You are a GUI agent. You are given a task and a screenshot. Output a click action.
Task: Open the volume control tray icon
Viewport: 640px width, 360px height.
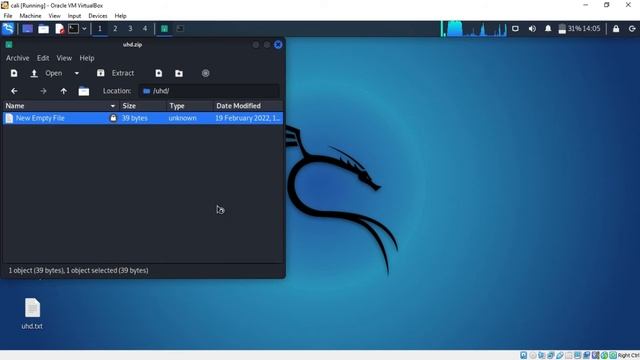pos(532,29)
